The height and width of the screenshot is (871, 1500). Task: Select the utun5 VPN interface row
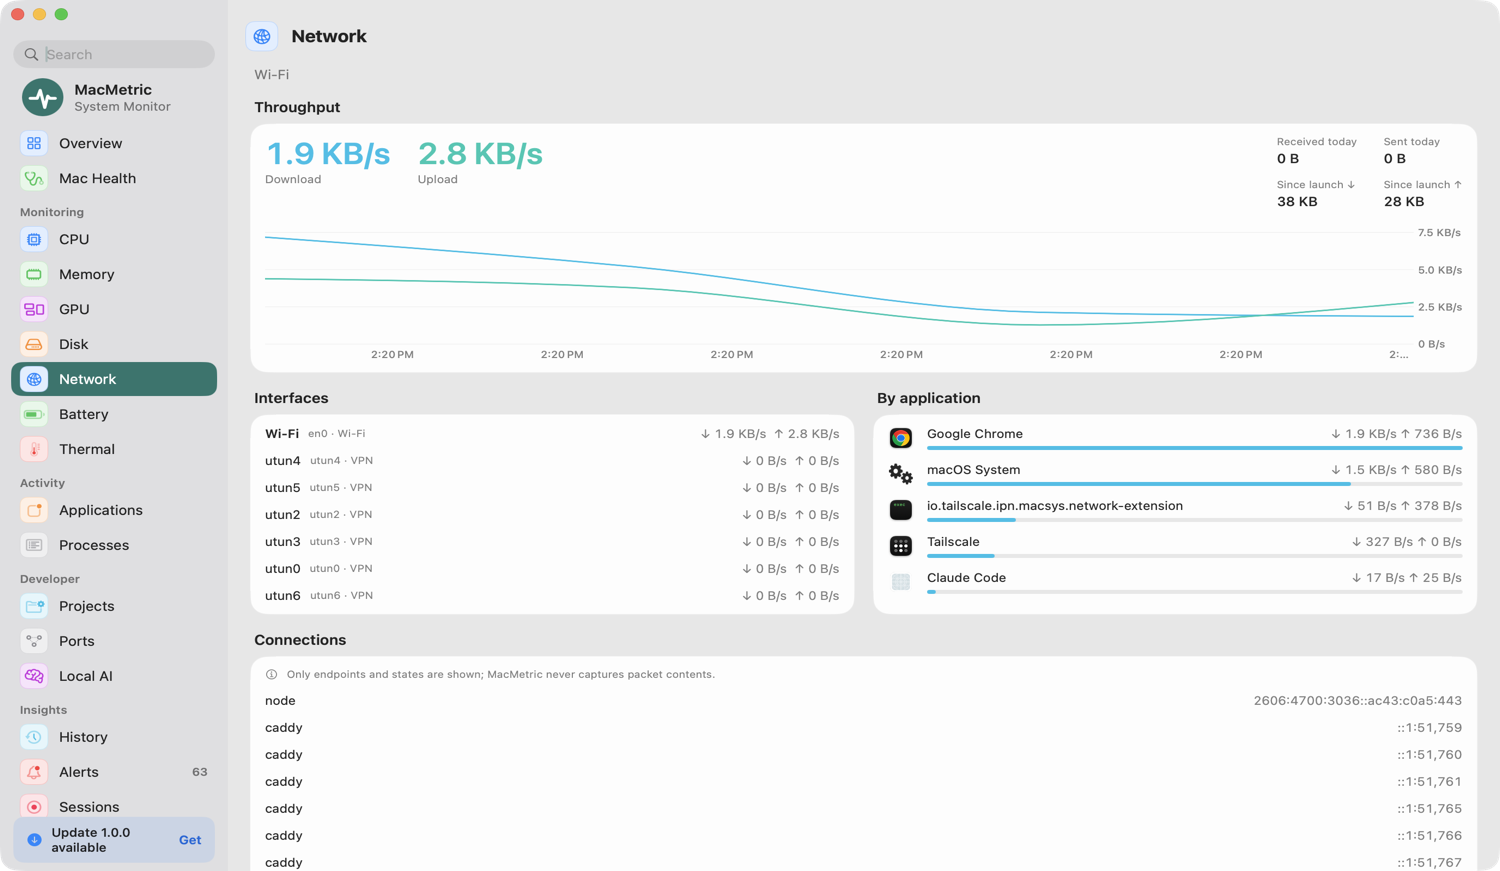tap(552, 488)
